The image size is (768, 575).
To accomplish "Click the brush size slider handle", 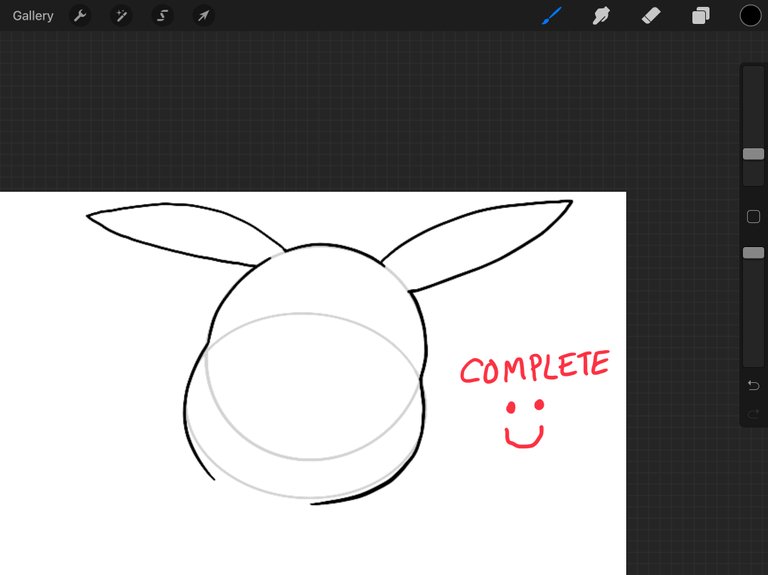I will (x=753, y=154).
